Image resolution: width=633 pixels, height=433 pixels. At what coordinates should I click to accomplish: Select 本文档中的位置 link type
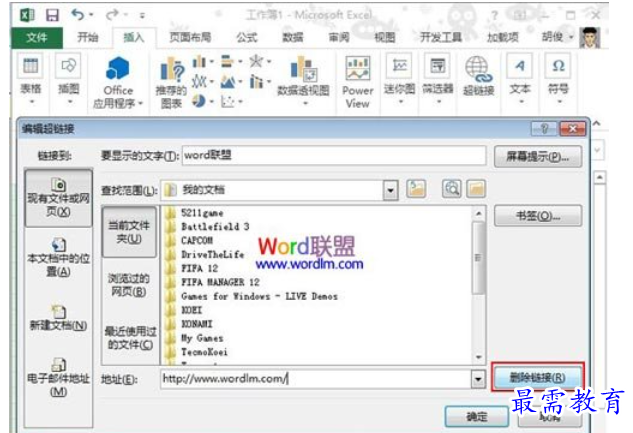pyautogui.click(x=59, y=257)
